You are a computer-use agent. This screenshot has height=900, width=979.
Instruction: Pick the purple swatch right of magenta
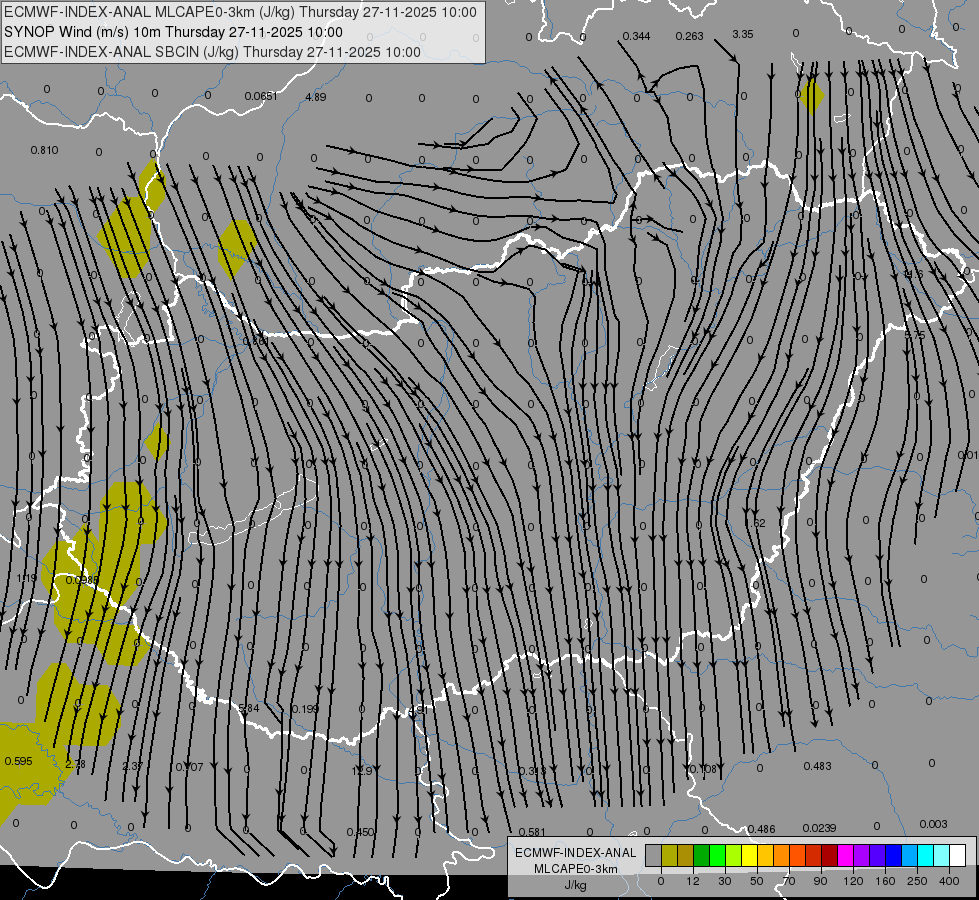pyautogui.click(x=862, y=855)
